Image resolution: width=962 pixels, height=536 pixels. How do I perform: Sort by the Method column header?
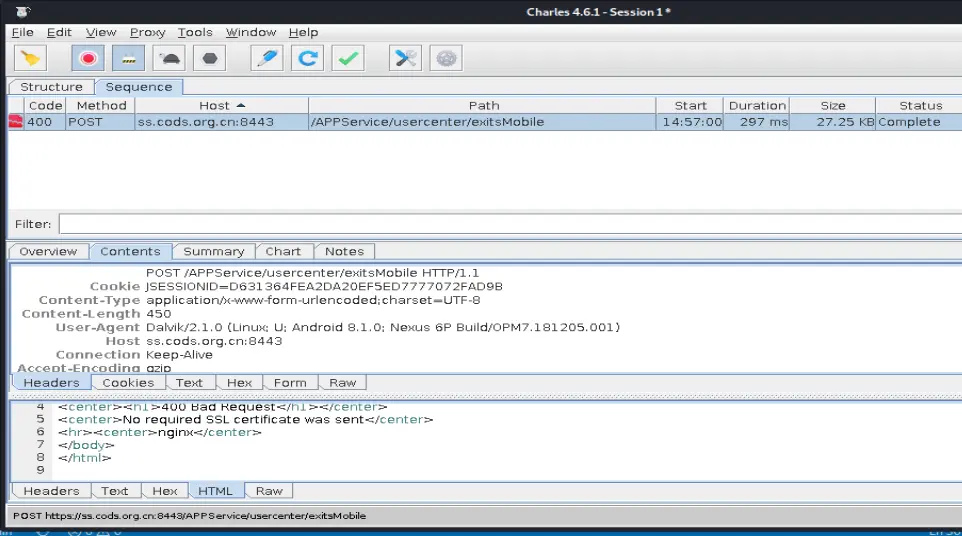coord(101,105)
